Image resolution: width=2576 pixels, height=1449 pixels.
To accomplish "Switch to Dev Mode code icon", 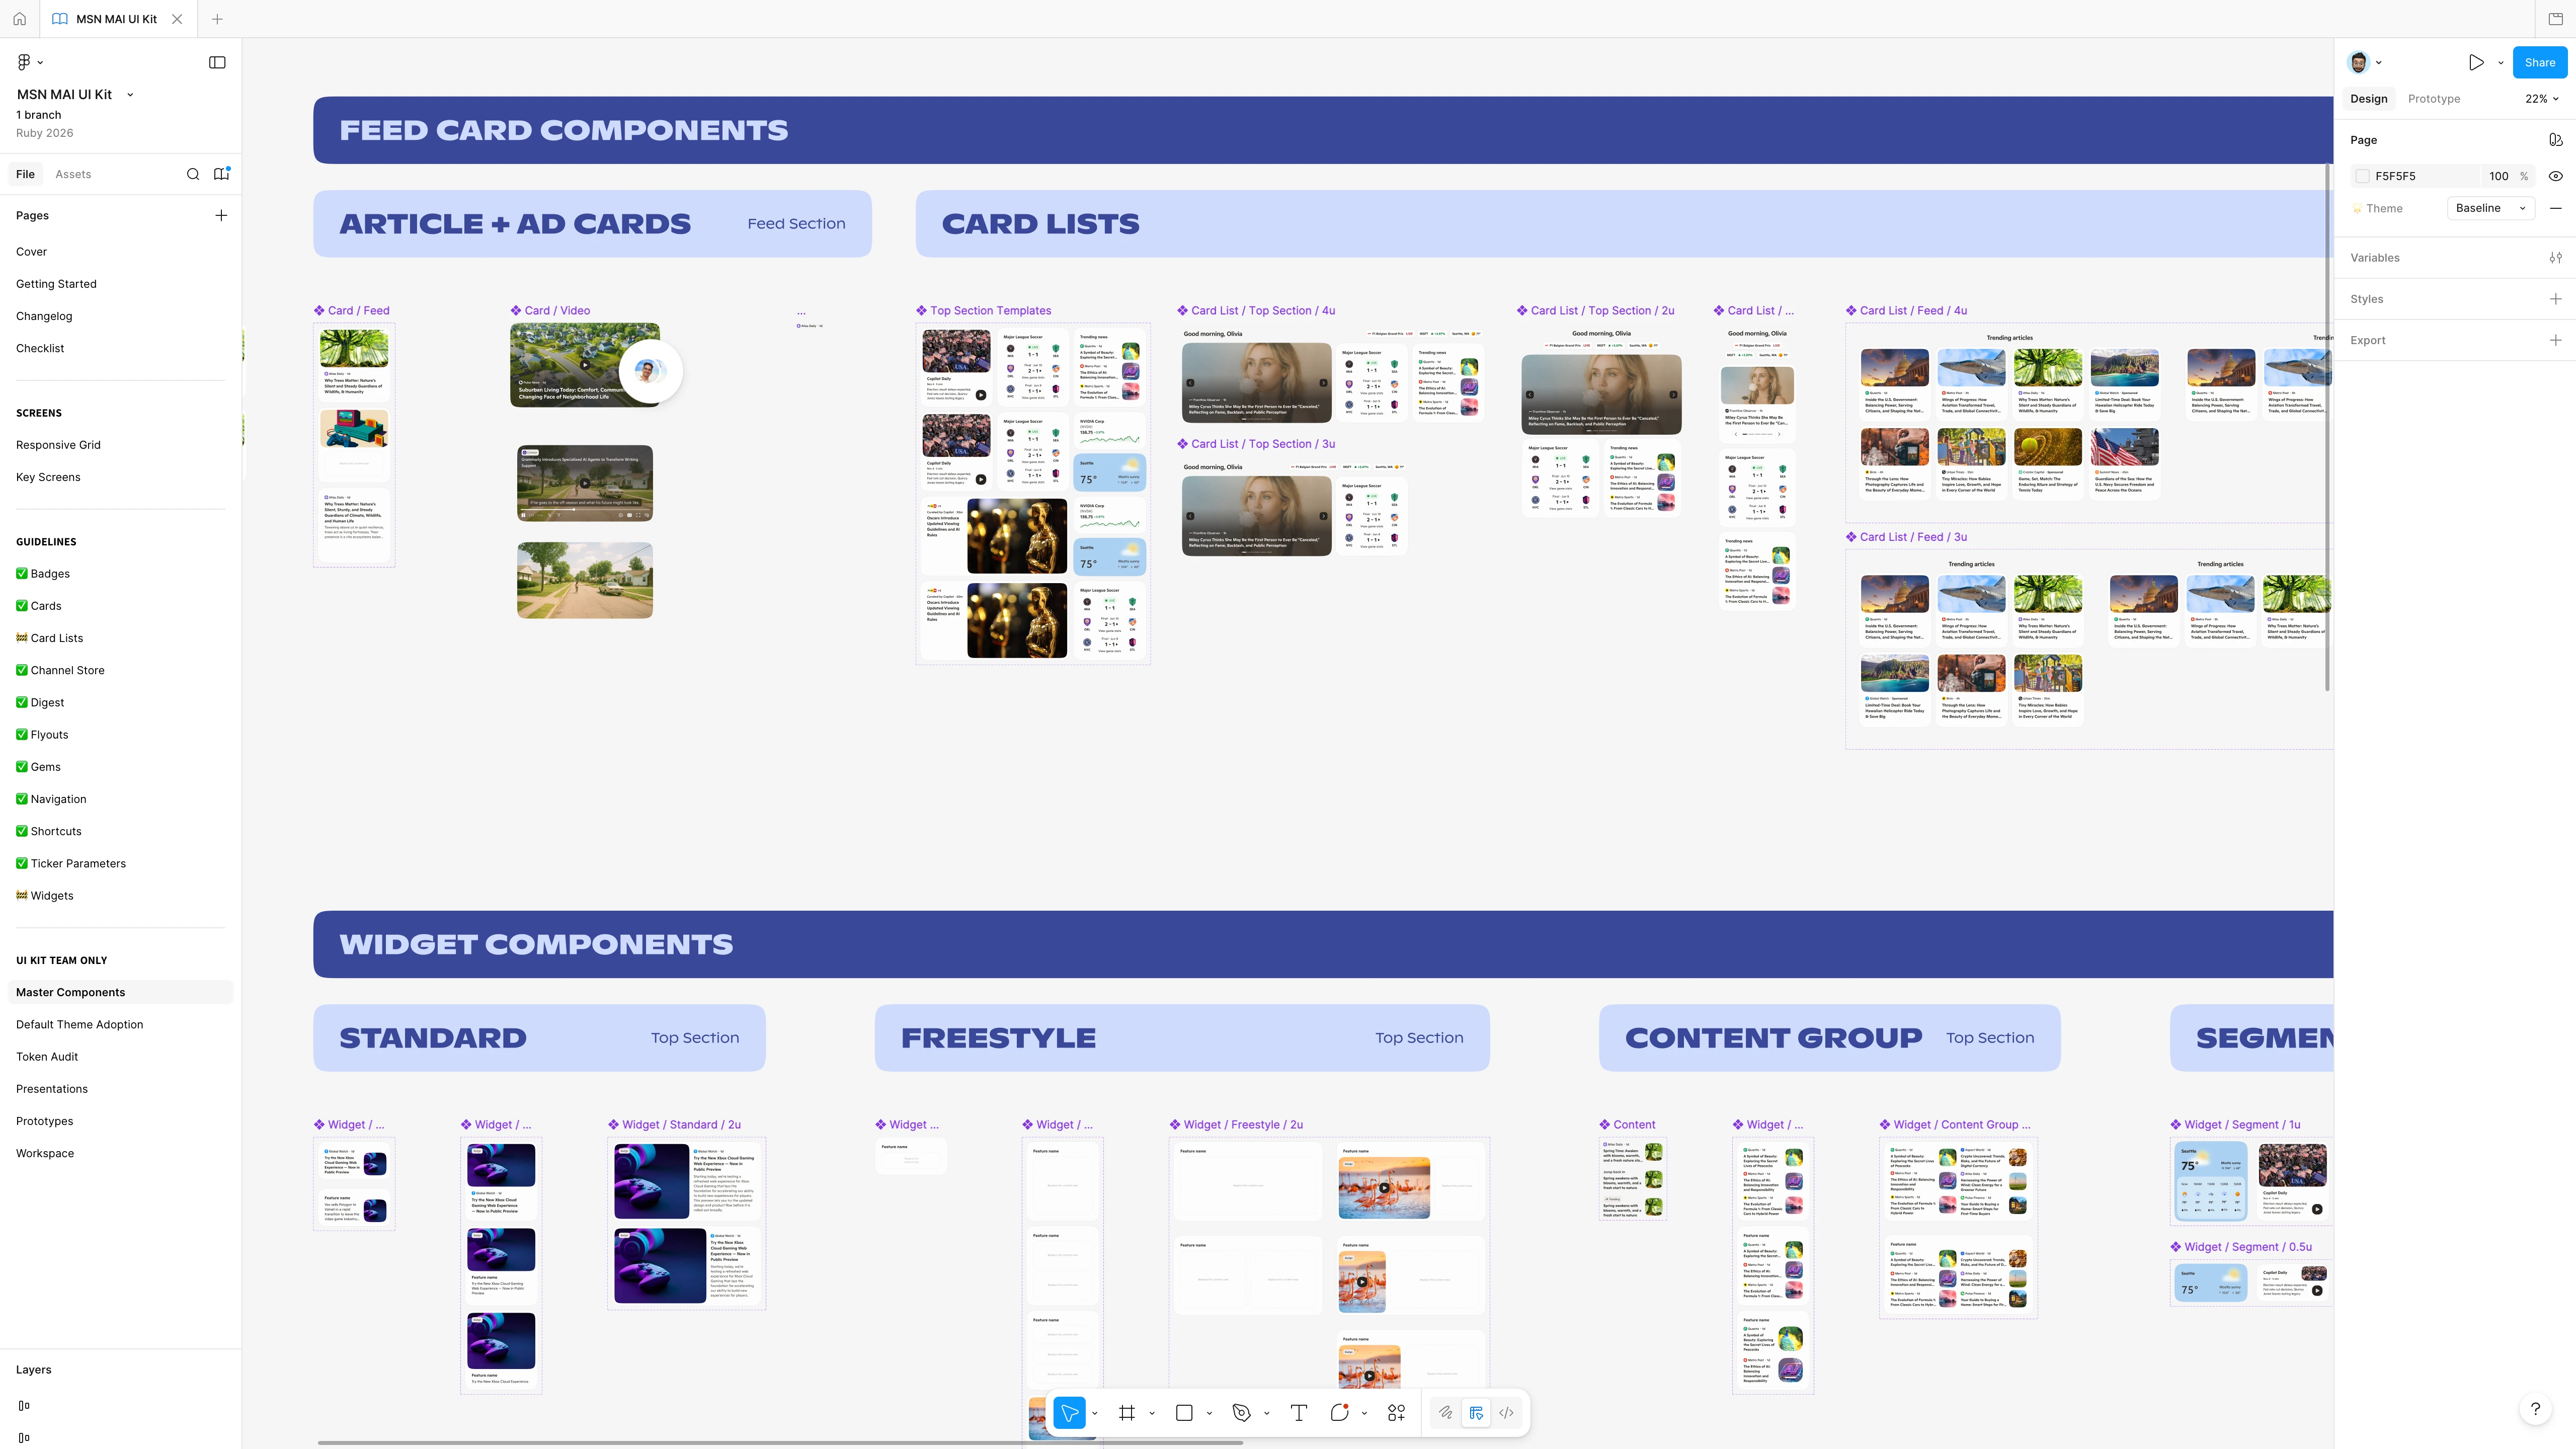I will 1506,1413.
